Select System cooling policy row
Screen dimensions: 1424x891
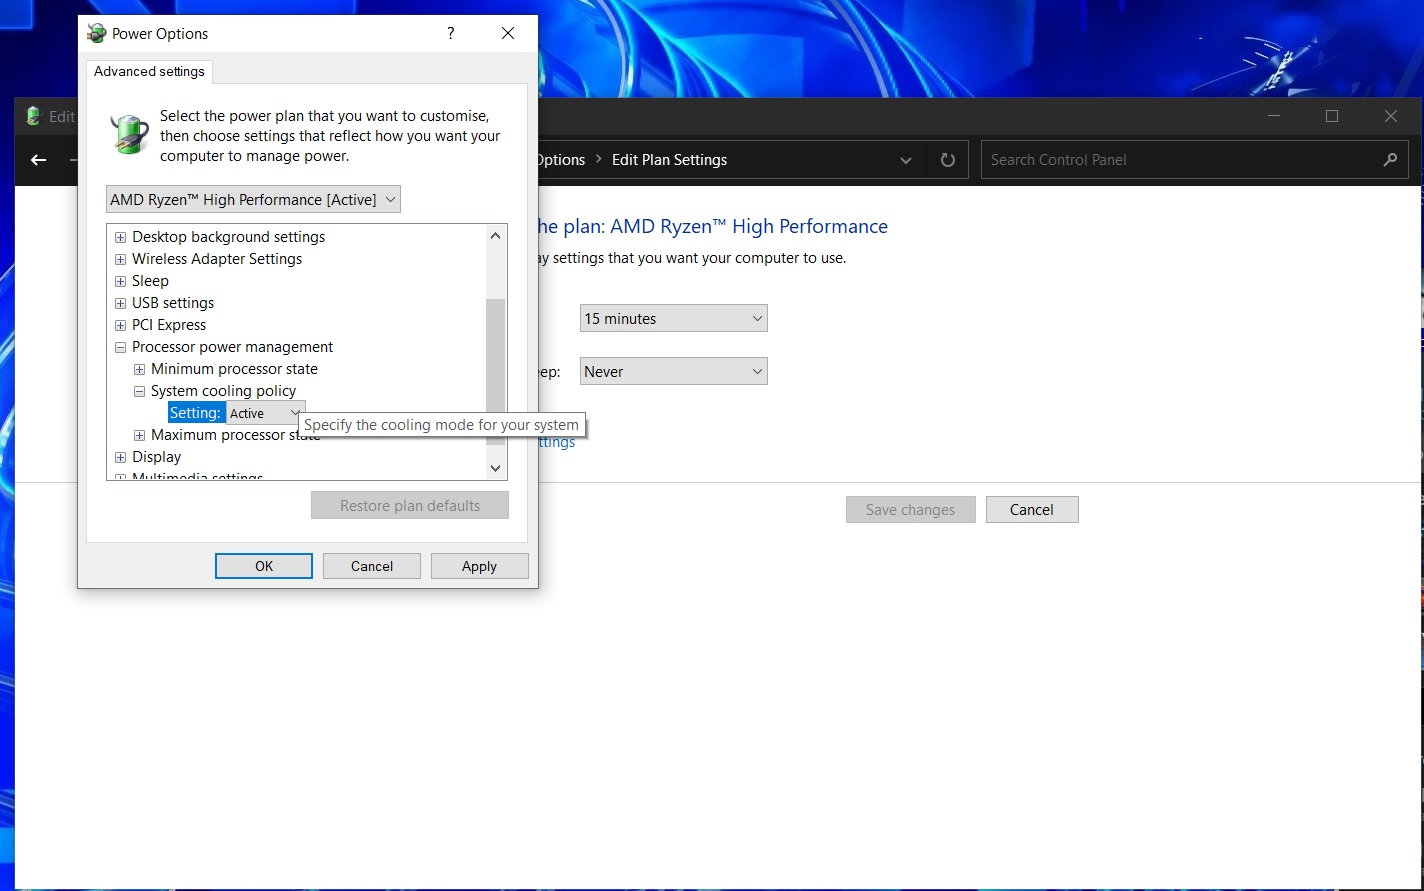coord(224,391)
